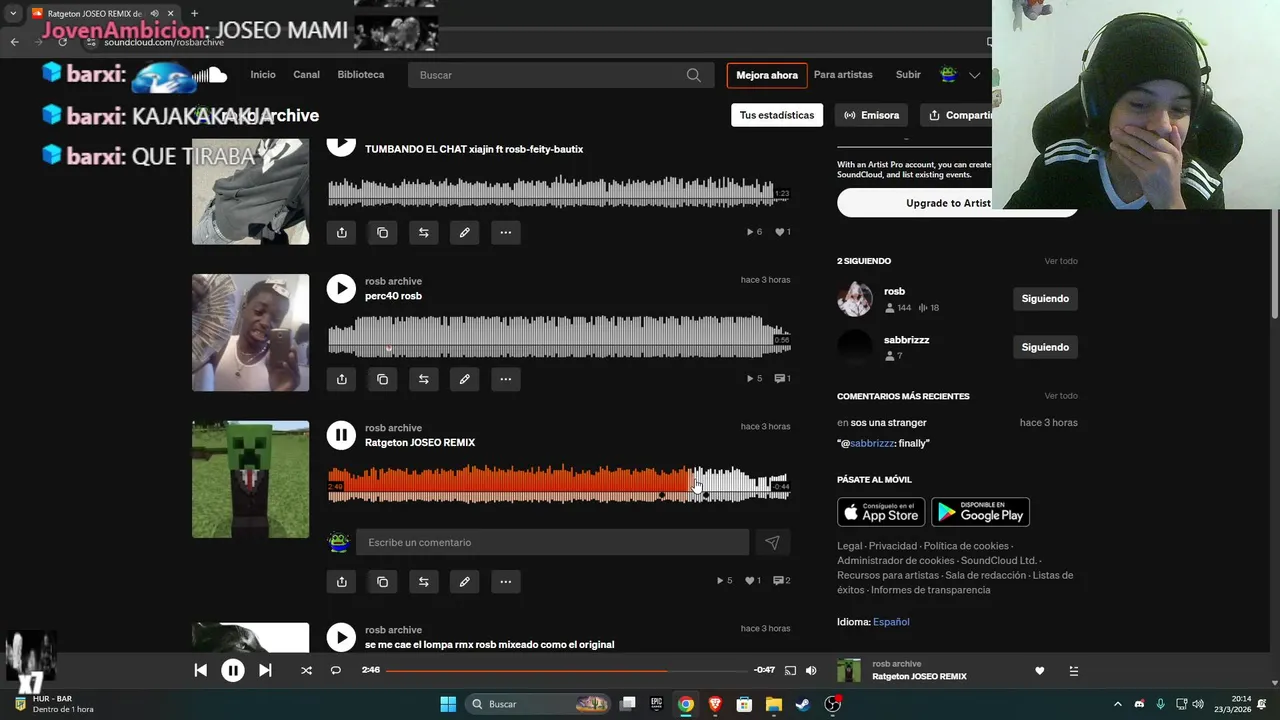This screenshot has height=720, width=1280.
Task: Toggle Siguiendo for sabbrizzz
Action: tap(1045, 347)
